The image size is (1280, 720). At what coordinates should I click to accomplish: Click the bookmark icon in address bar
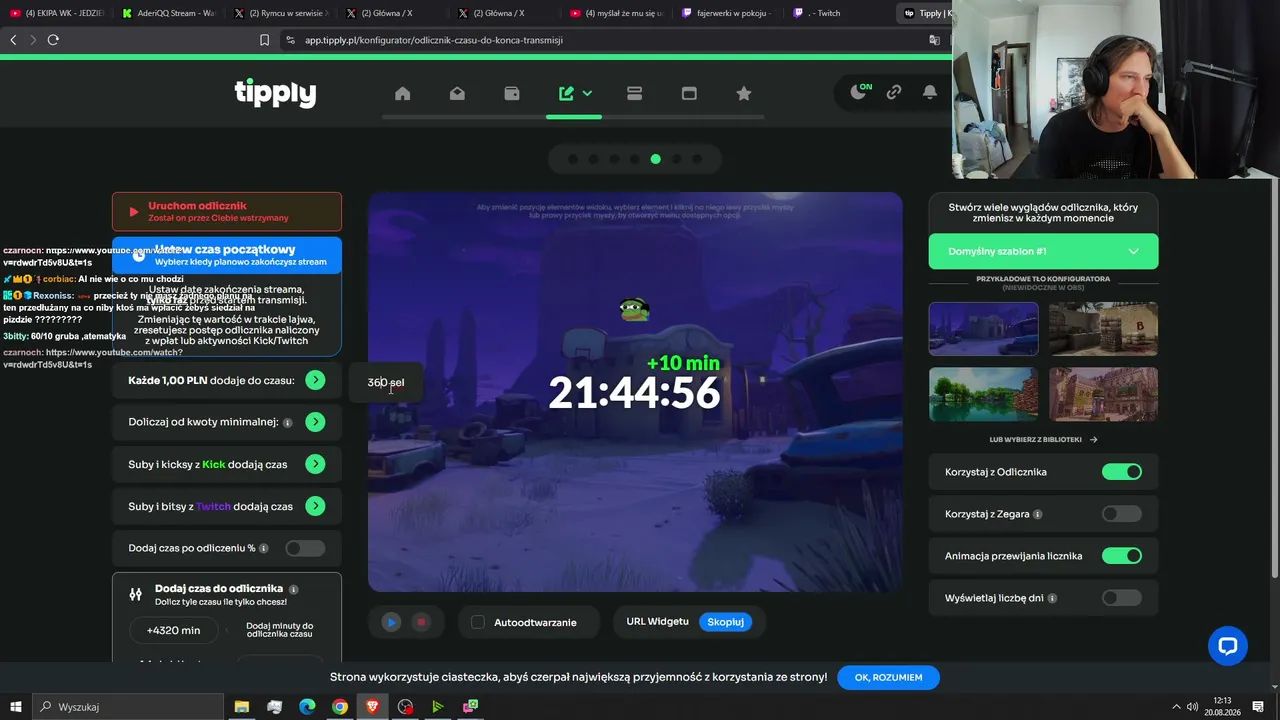pos(264,40)
